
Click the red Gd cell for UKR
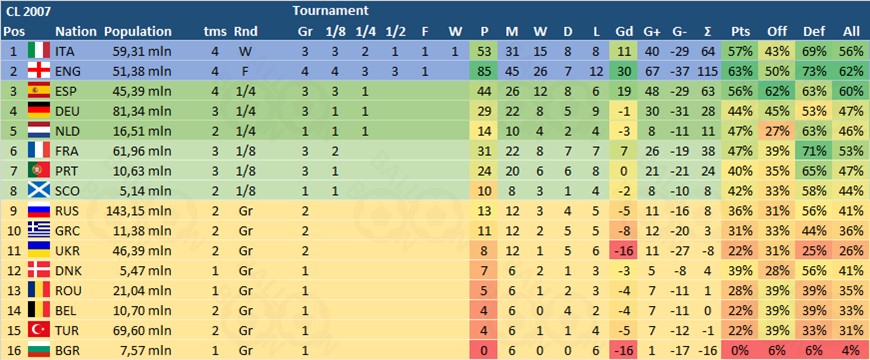[x=623, y=251]
